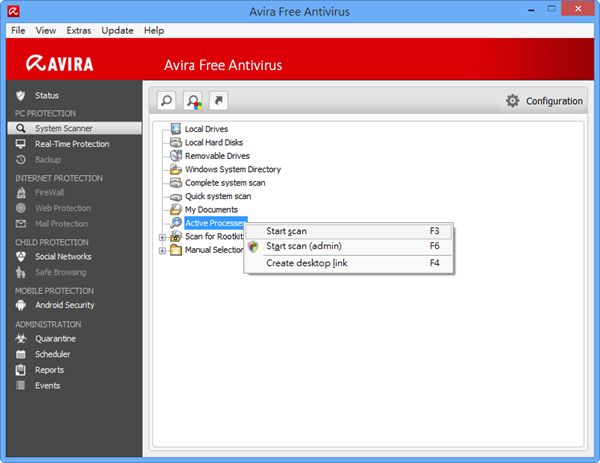
Task: Click the Android Security icon in sidebar
Action: [x=21, y=305]
